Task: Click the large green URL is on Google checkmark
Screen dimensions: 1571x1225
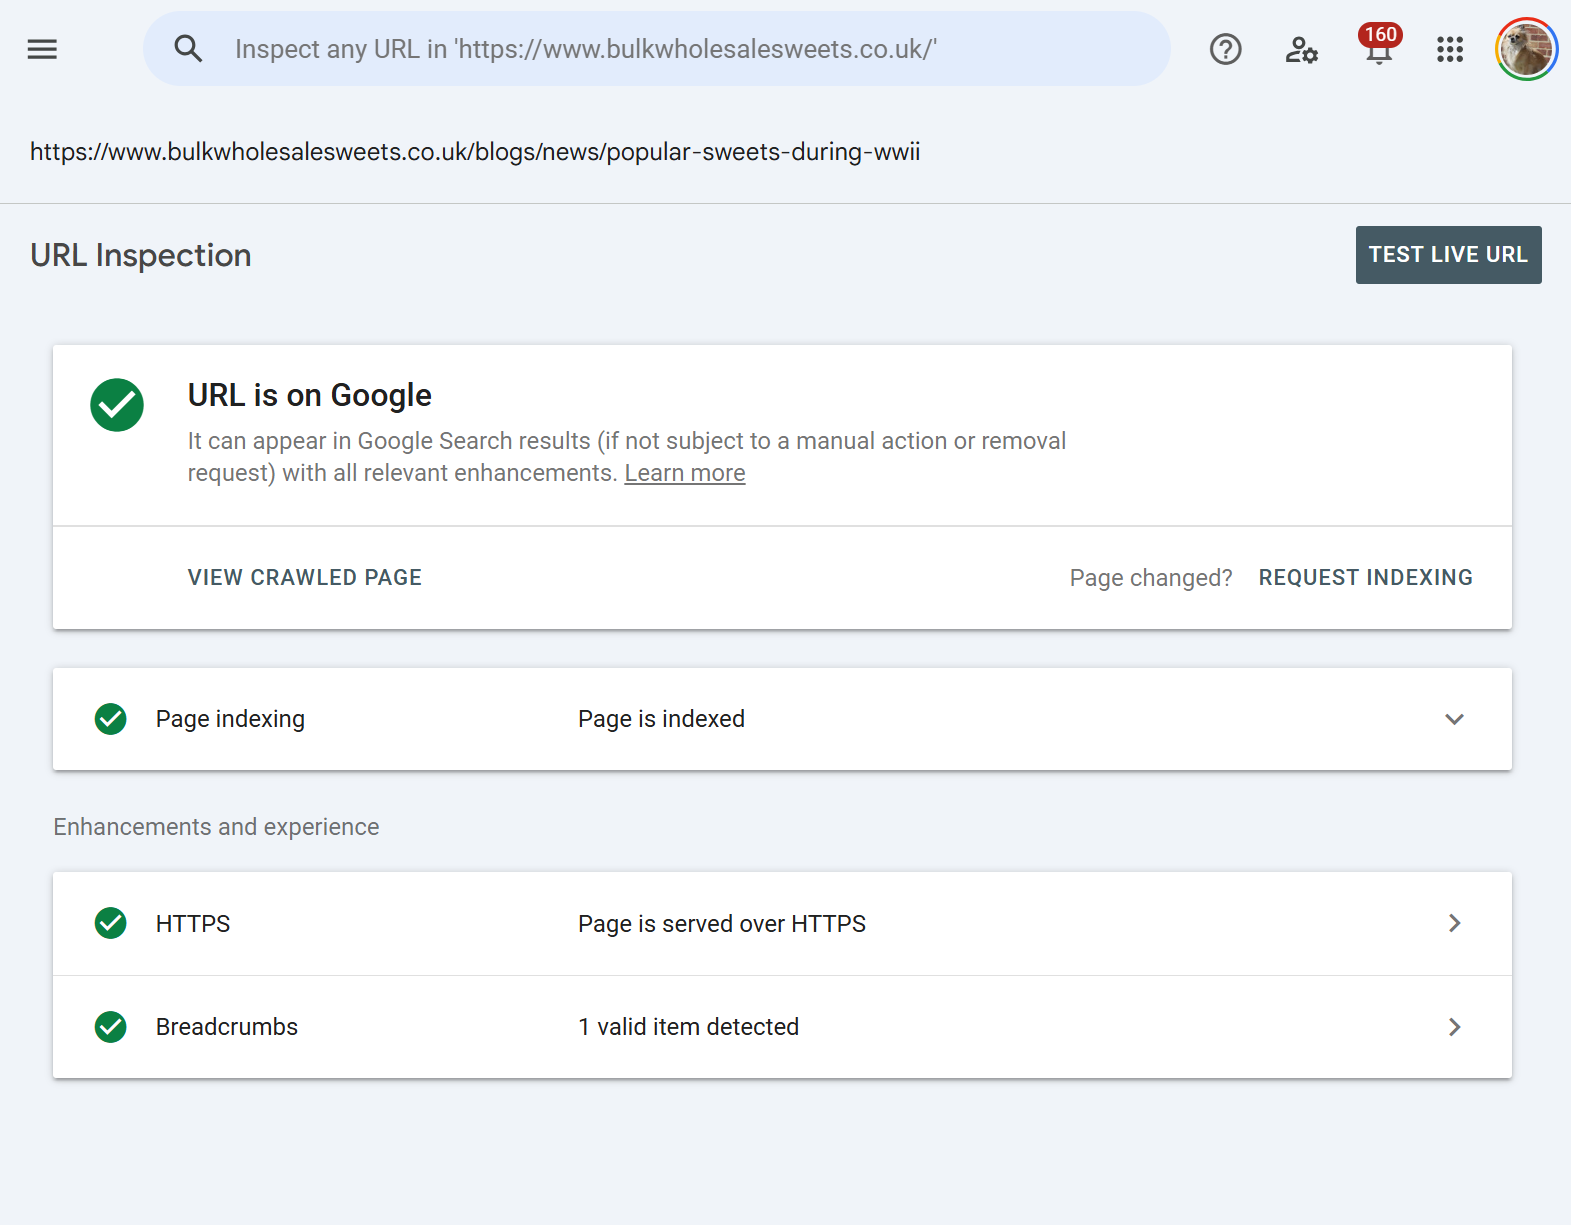Action: (117, 405)
